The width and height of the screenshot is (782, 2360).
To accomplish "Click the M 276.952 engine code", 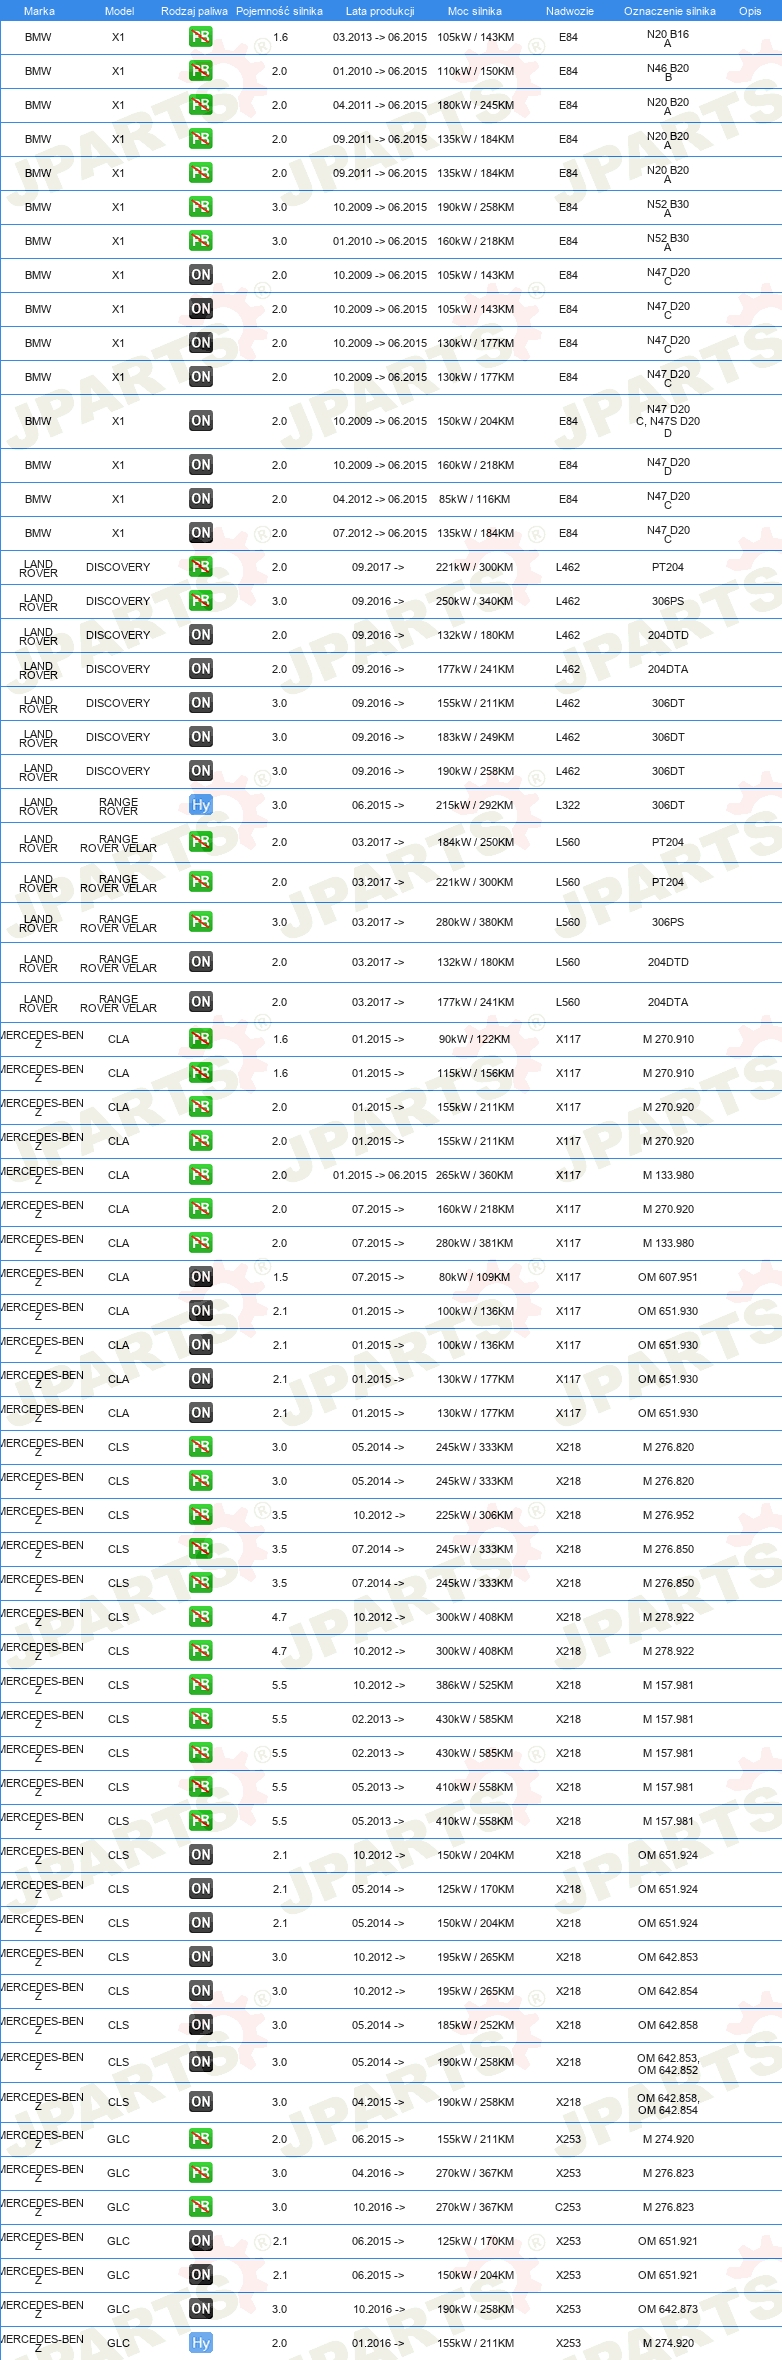I will [x=668, y=1515].
